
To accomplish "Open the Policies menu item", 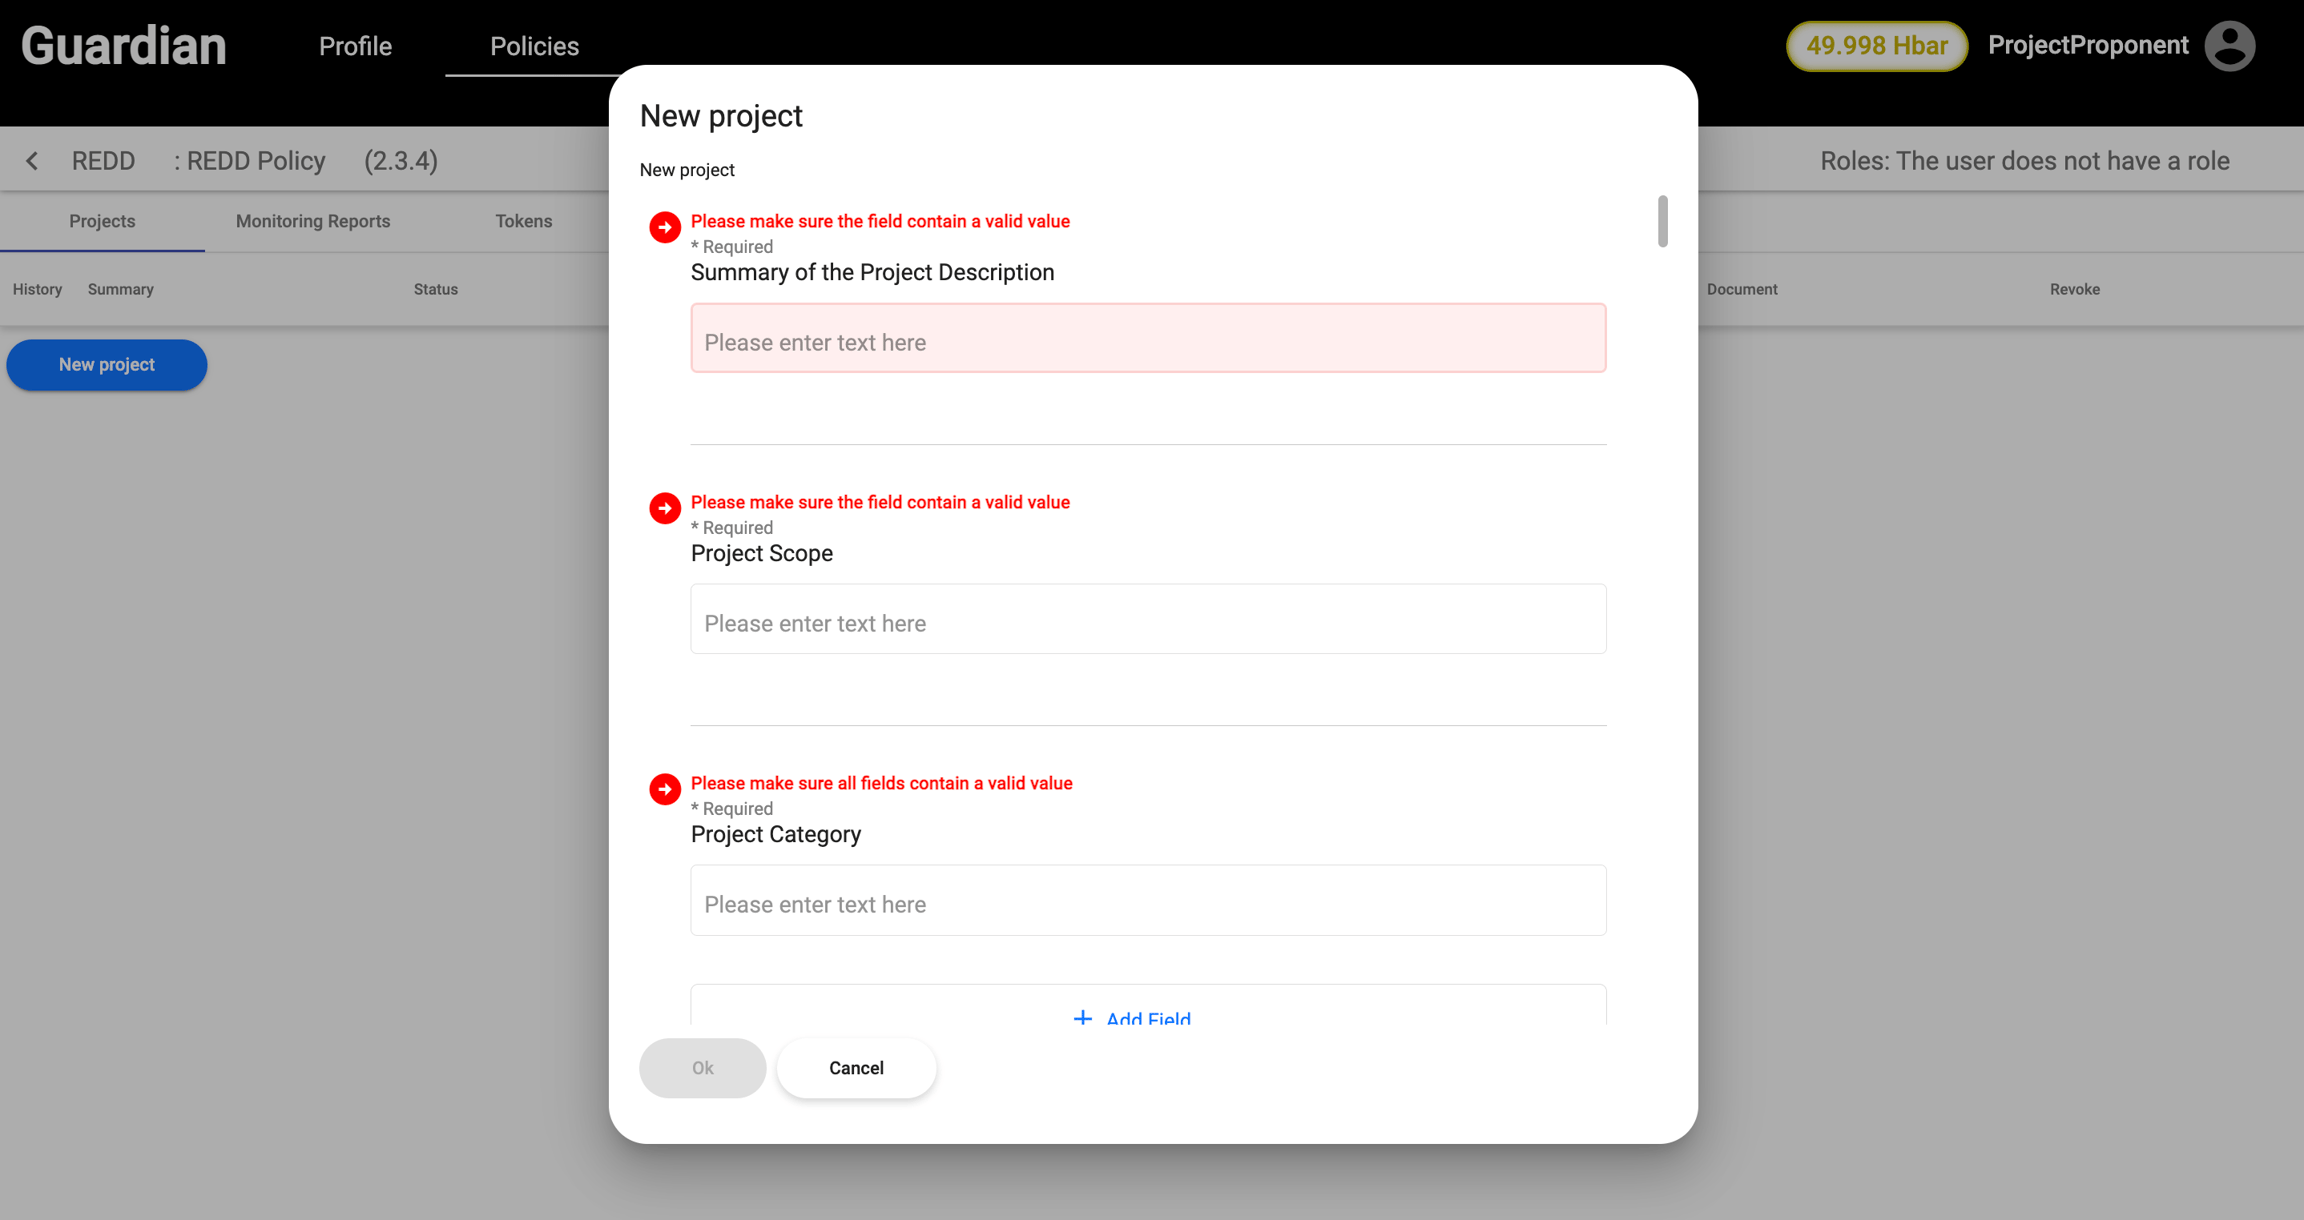I will [534, 46].
